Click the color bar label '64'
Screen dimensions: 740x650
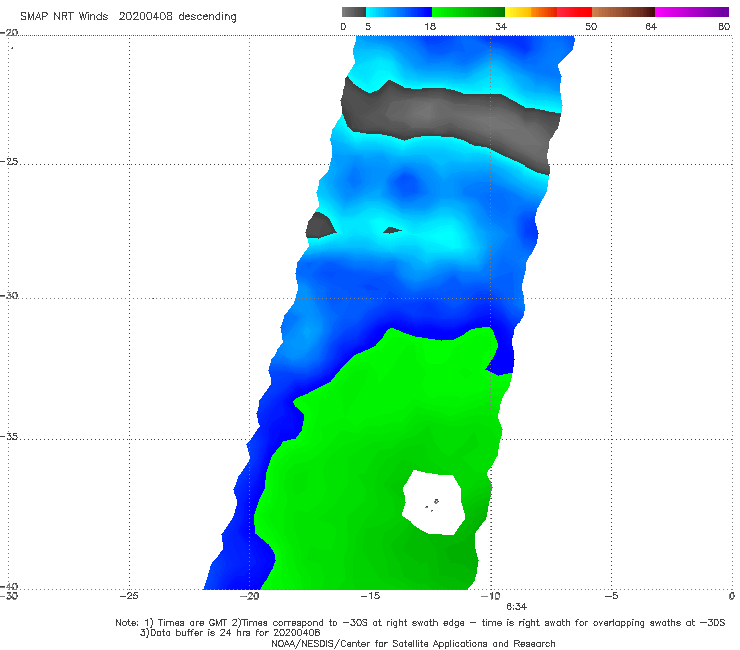click(651, 26)
